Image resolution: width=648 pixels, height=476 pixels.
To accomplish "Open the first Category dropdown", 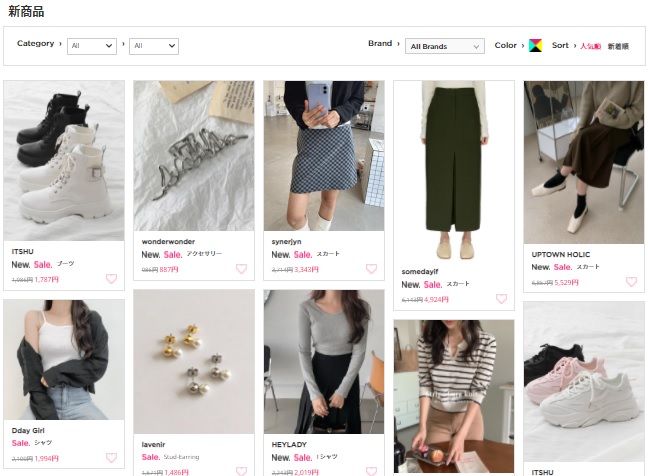I will tap(92, 46).
